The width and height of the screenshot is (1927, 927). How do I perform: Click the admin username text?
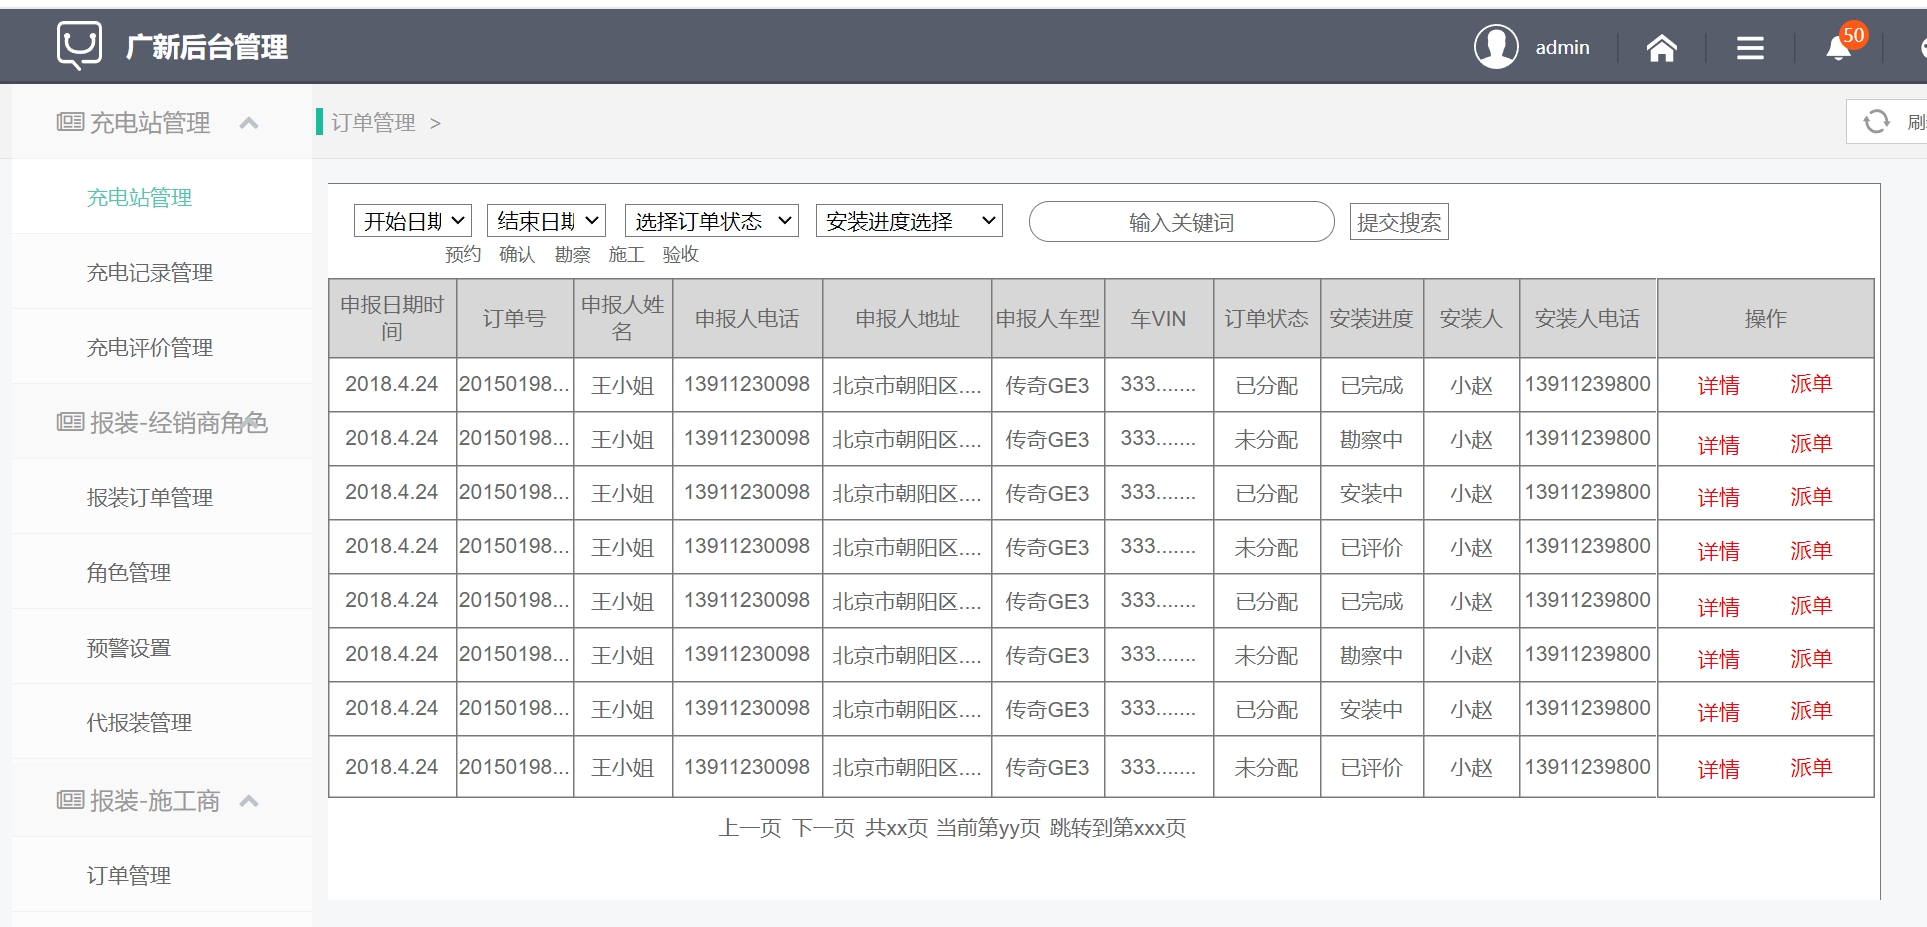coord(1562,47)
